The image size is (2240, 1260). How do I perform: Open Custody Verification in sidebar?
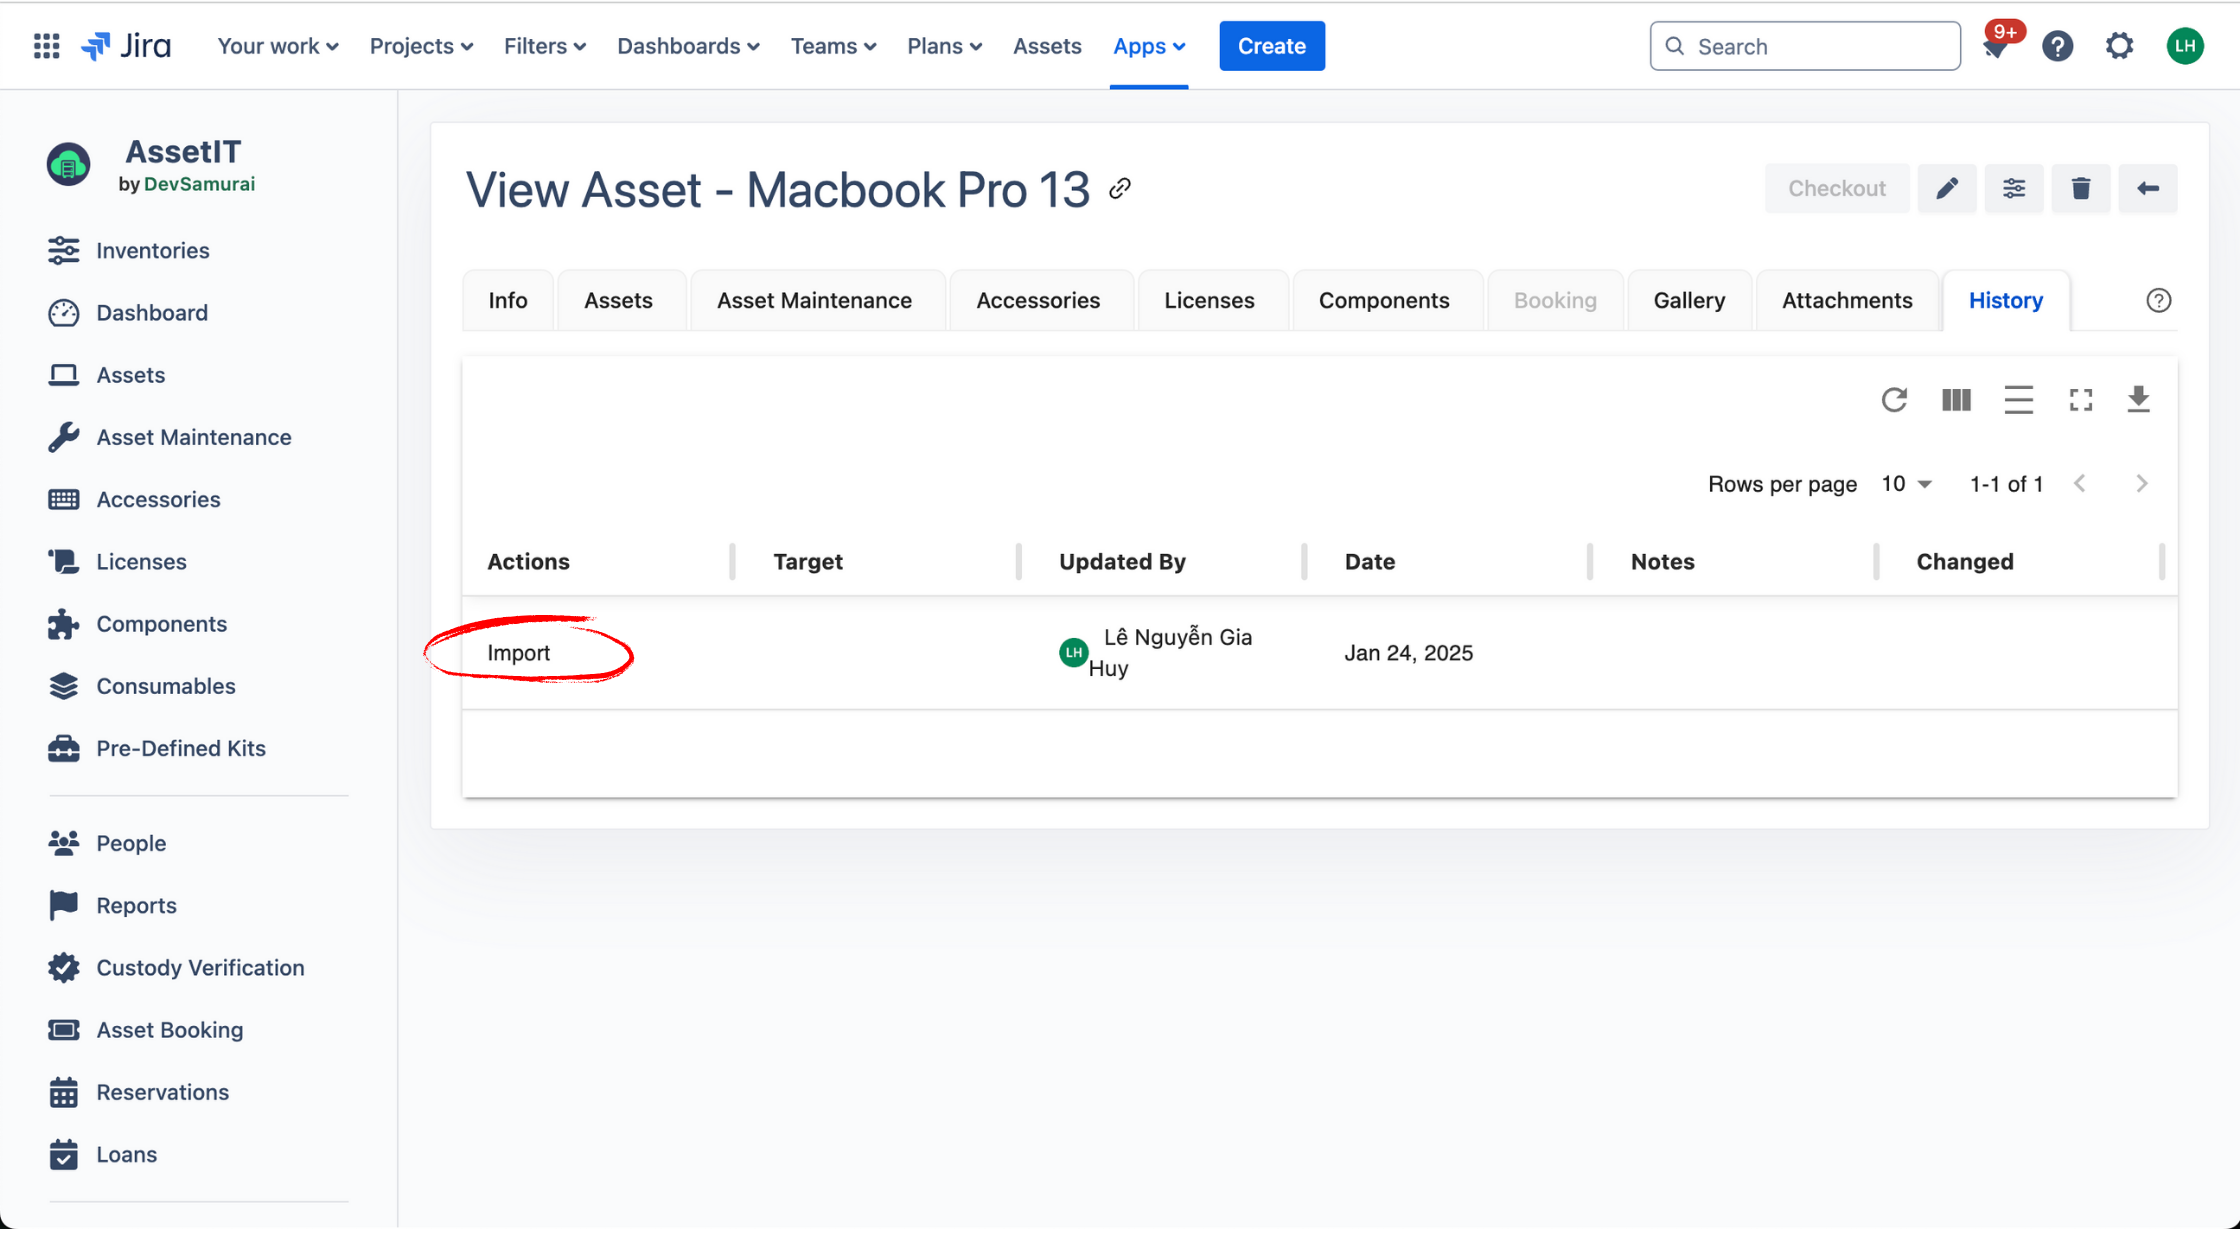(x=200, y=967)
